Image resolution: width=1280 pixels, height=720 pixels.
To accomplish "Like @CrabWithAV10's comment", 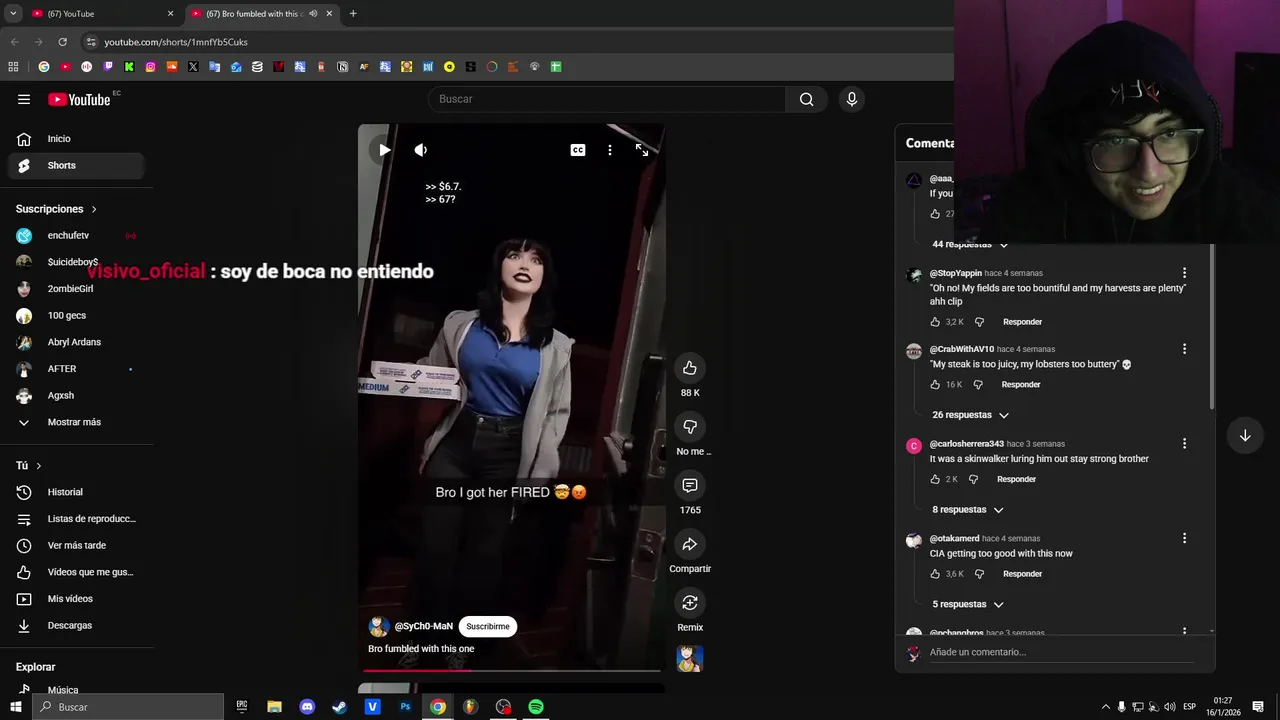I will pyautogui.click(x=935, y=384).
